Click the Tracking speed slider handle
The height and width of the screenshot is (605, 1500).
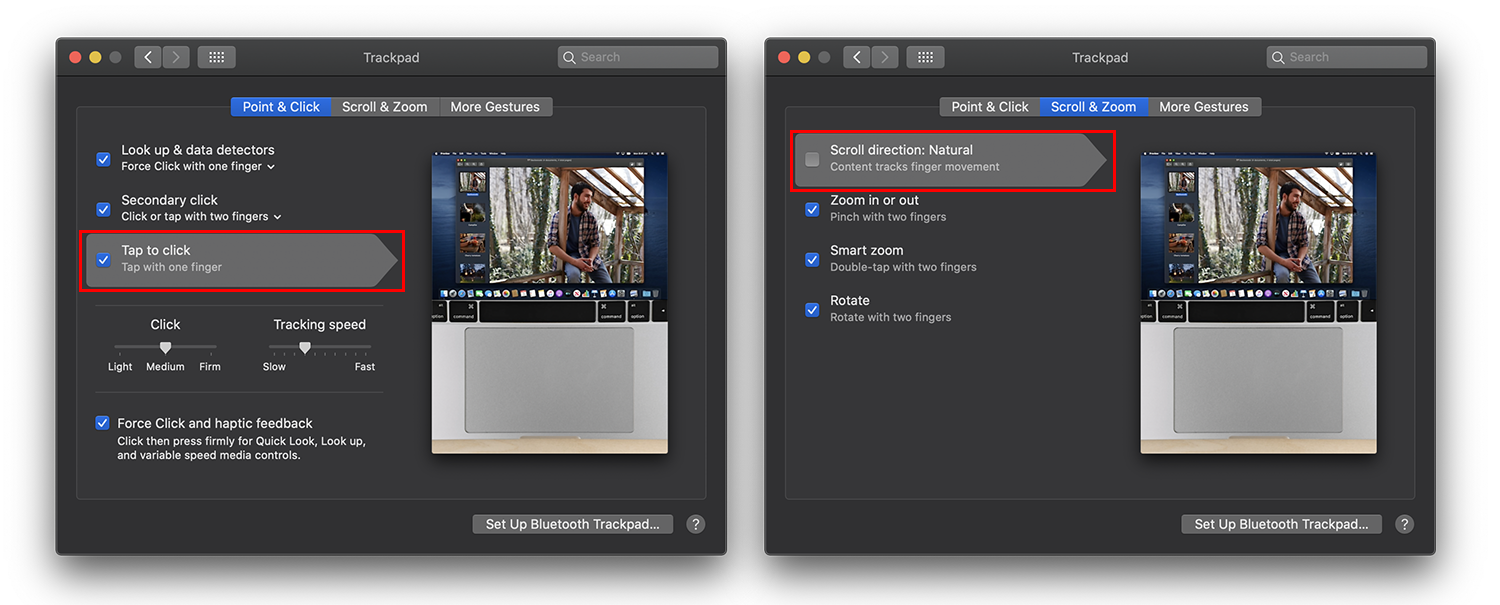tap(305, 347)
